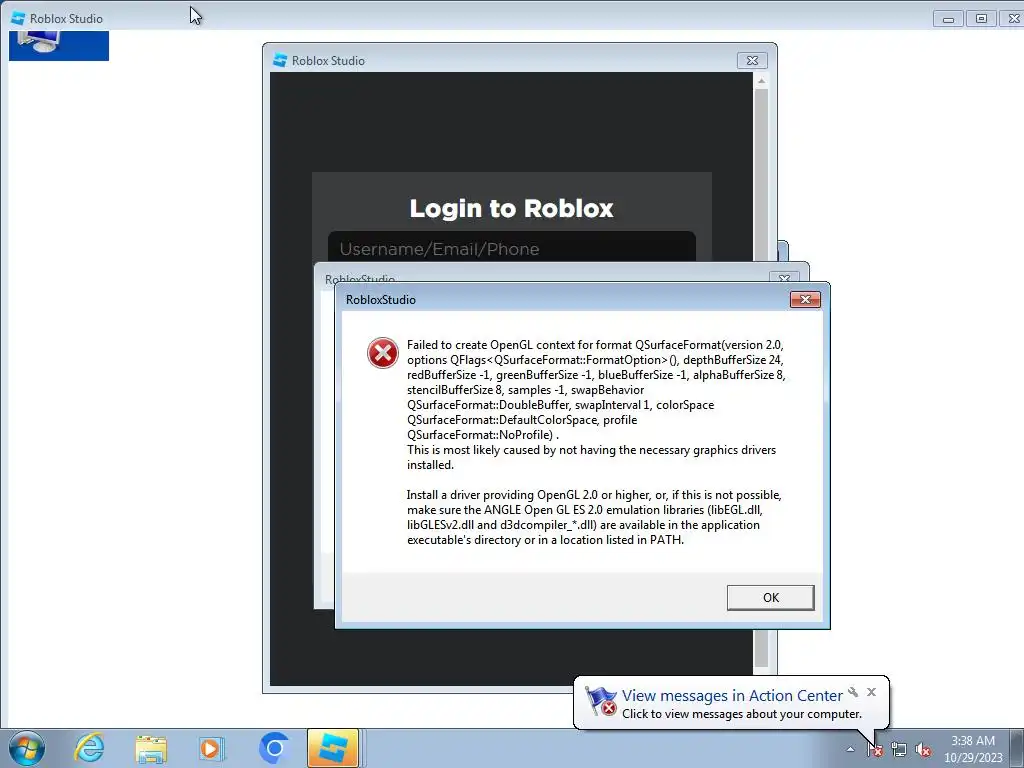The image size is (1024, 768).
Task: Click the scroll up arrow in login window
Action: 761,81
